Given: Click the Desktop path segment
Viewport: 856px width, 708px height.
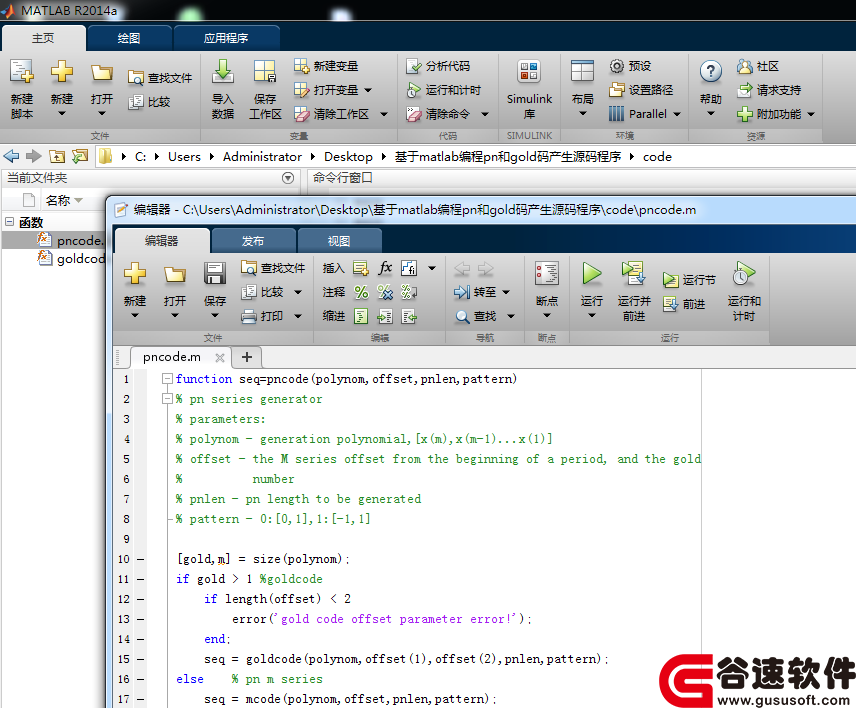Looking at the screenshot, I should pyautogui.click(x=348, y=157).
